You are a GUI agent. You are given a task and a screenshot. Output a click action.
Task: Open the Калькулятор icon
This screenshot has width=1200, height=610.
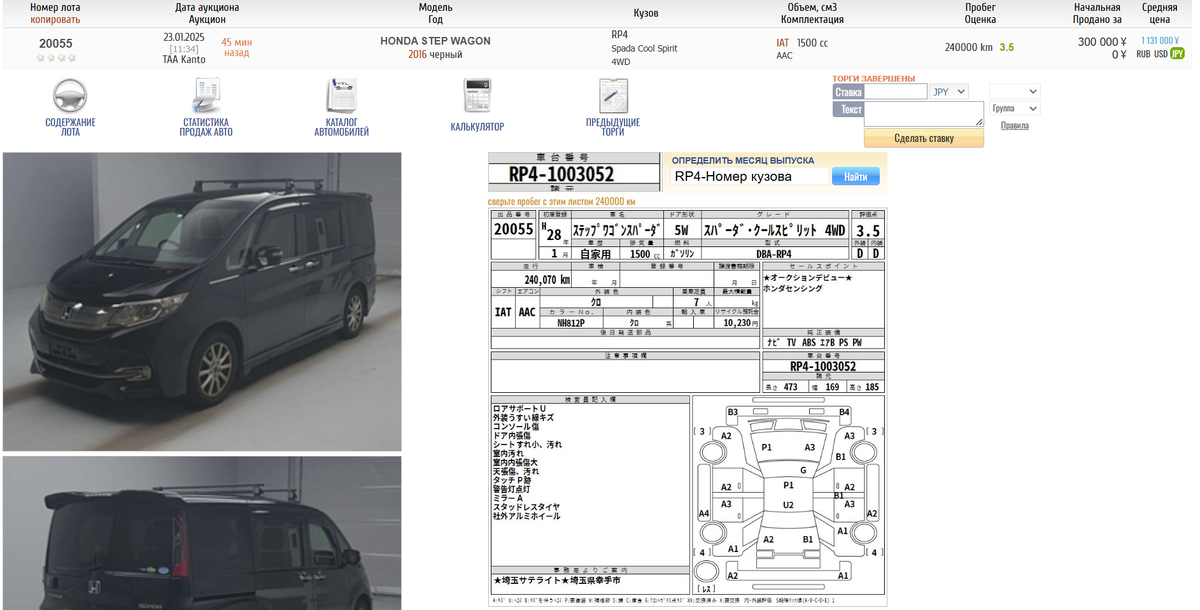(x=477, y=96)
